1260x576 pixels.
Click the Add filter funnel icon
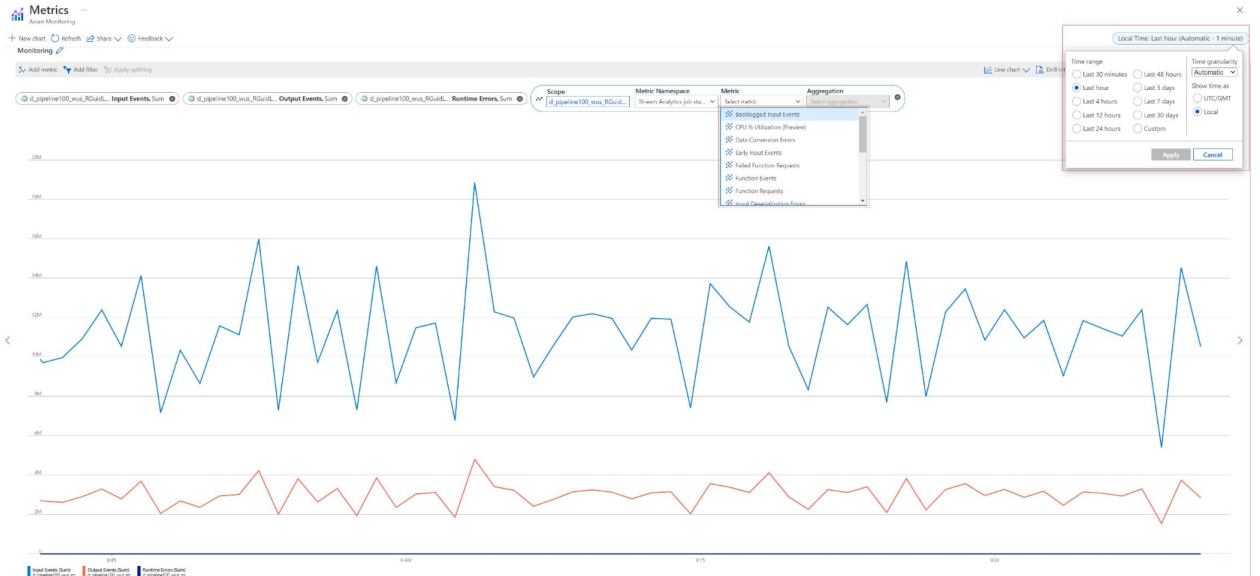click(x=67, y=70)
